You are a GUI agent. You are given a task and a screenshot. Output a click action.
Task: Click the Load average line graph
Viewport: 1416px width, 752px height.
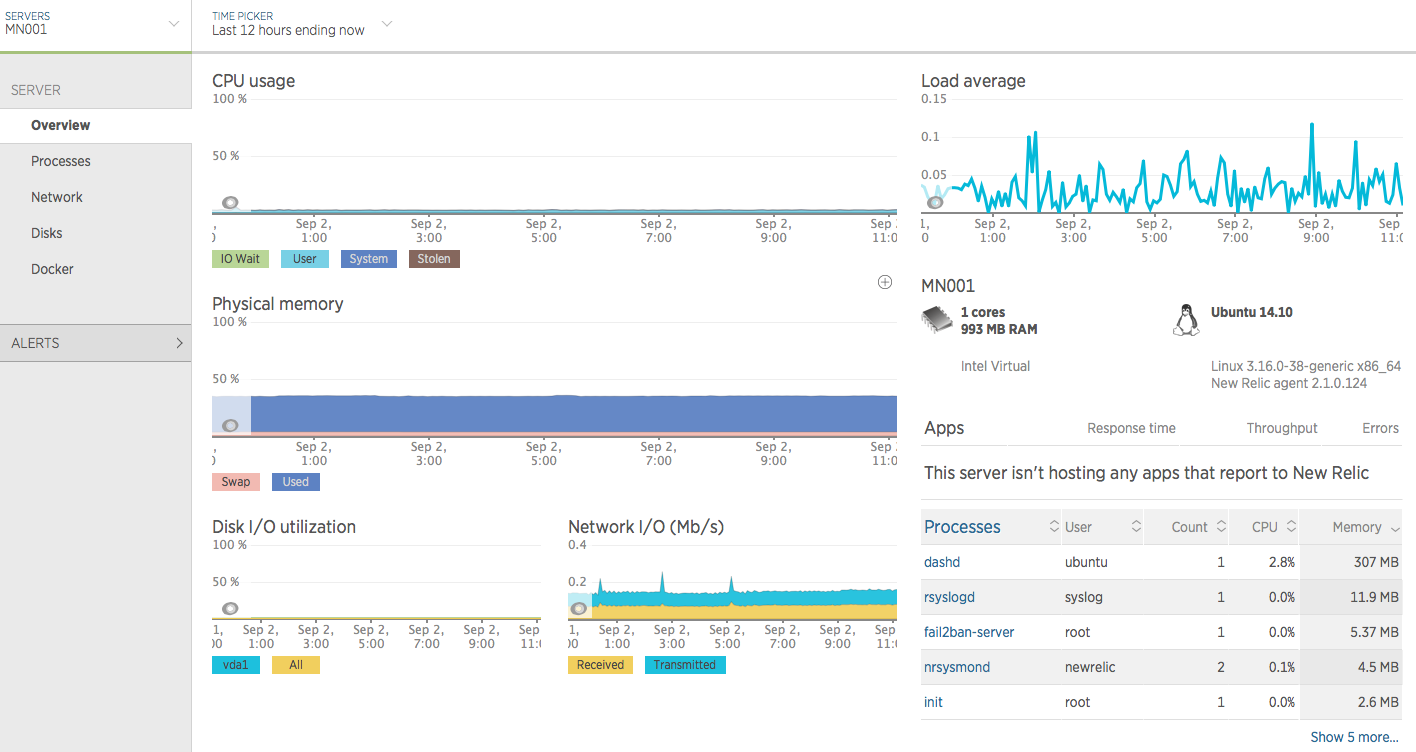1163,165
